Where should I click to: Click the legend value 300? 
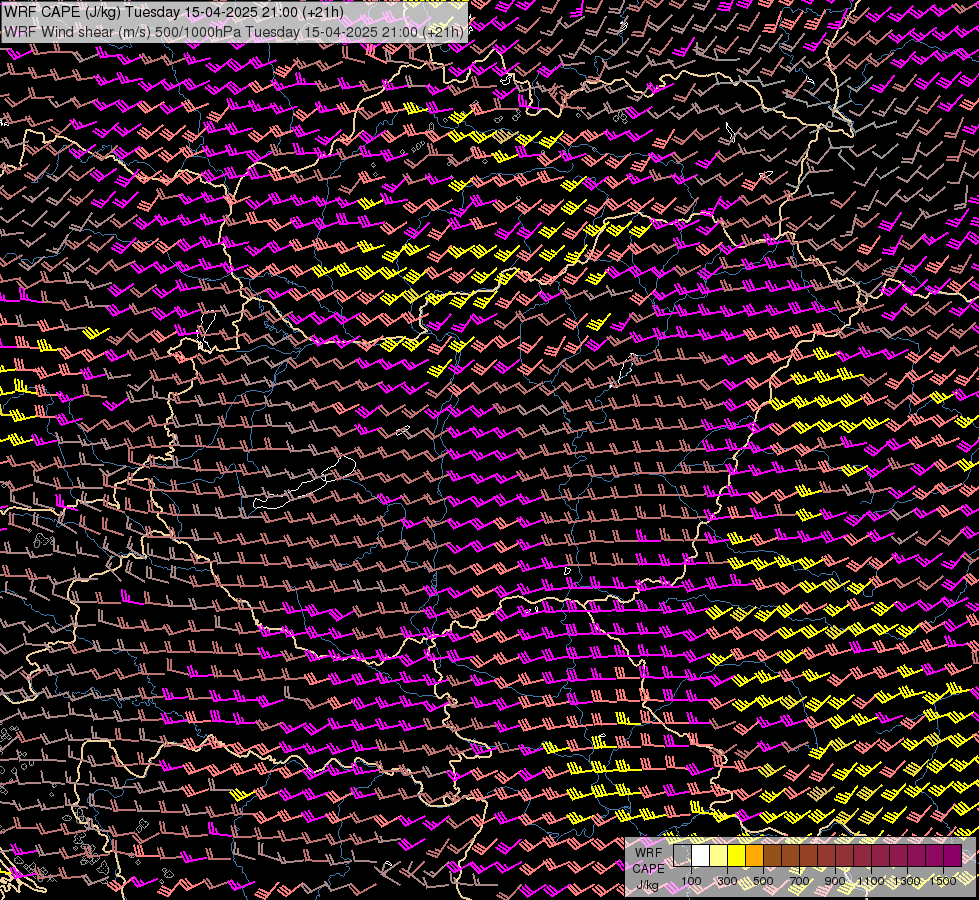[x=727, y=881]
